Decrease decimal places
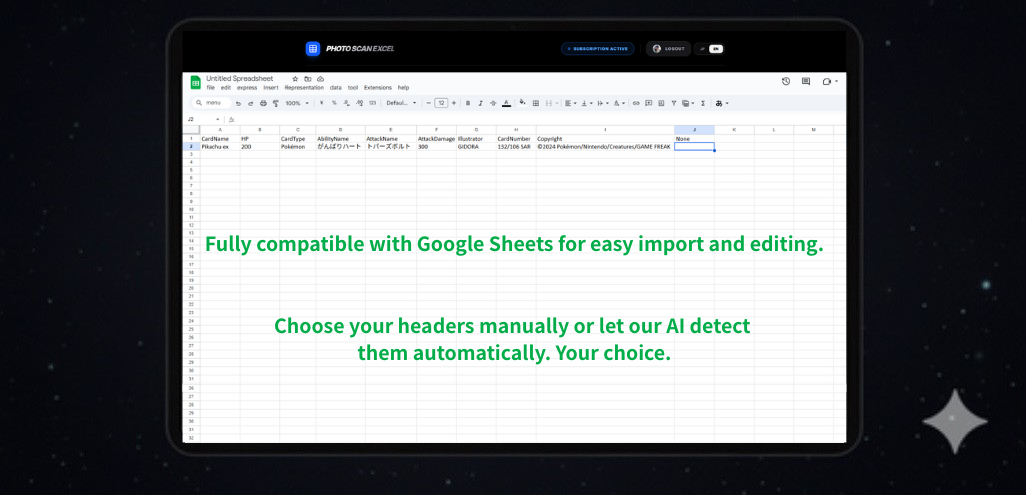This screenshot has width=1026, height=495. [x=347, y=103]
